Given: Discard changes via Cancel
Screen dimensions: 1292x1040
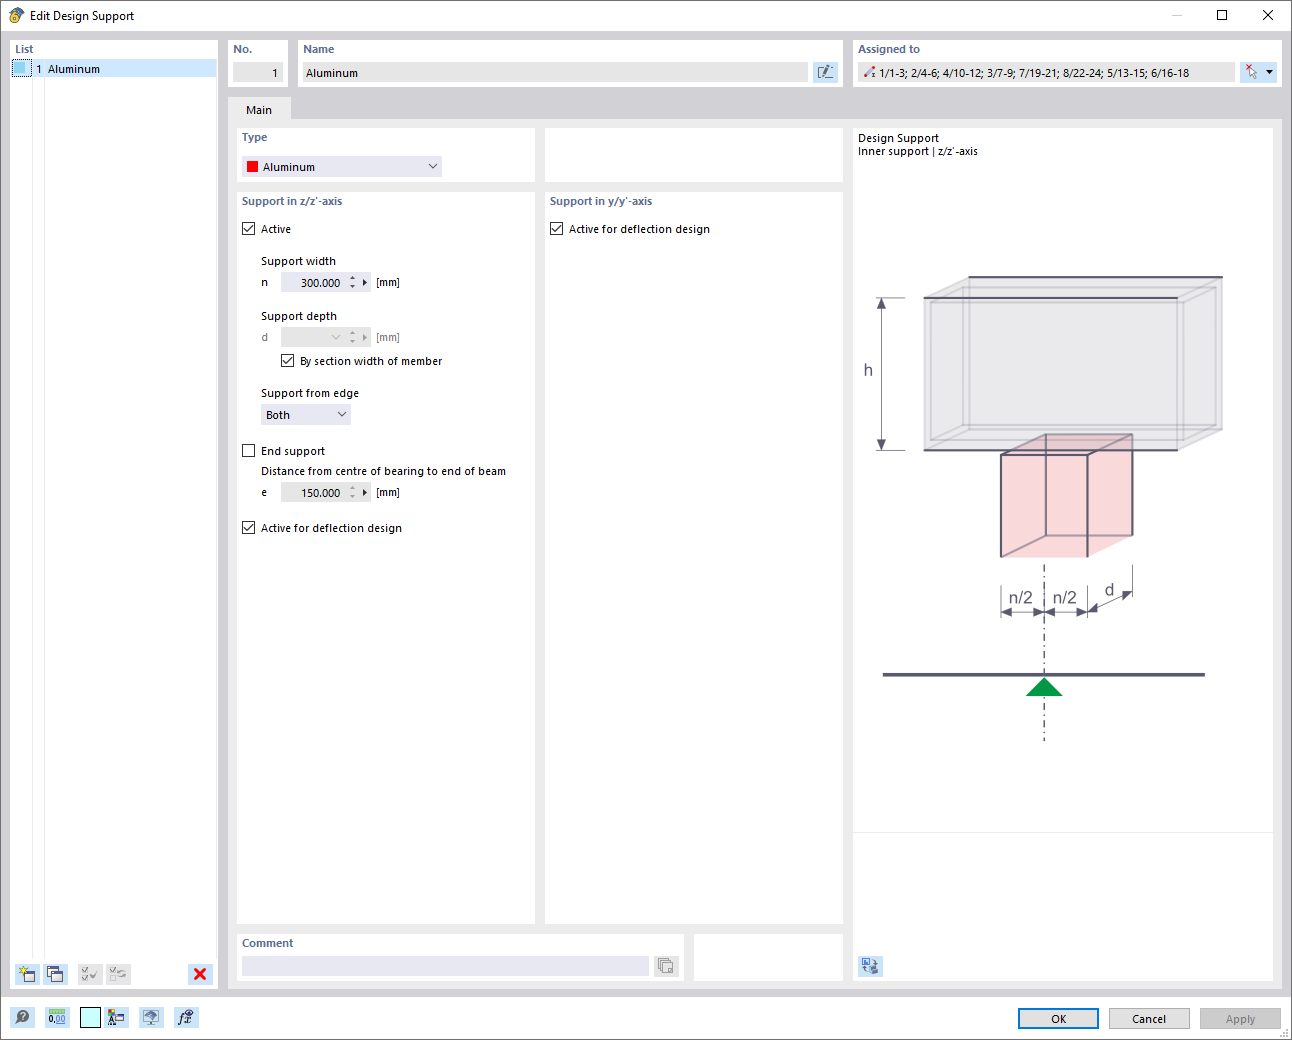Looking at the screenshot, I should 1148,1018.
